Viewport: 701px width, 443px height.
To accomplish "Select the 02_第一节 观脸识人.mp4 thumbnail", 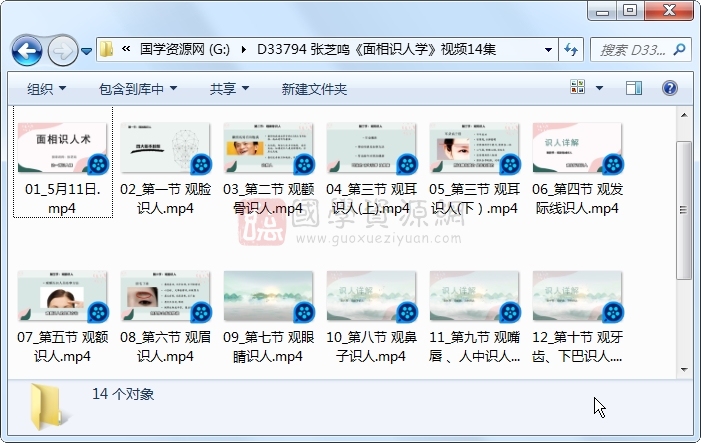I will pos(165,148).
